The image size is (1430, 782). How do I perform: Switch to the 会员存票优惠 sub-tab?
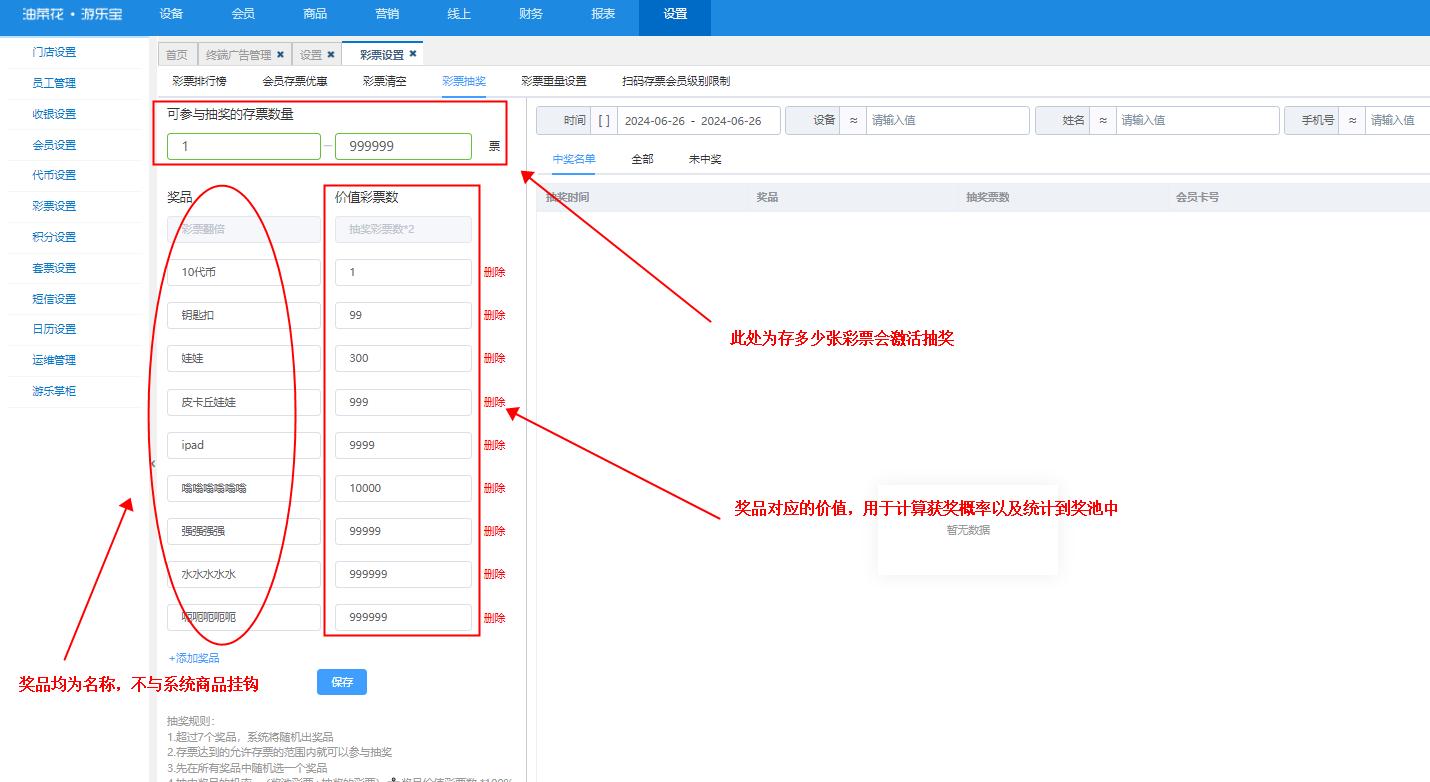tap(295, 81)
